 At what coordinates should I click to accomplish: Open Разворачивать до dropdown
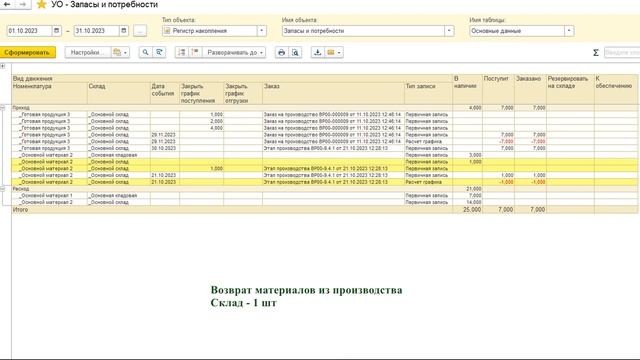coord(234,52)
